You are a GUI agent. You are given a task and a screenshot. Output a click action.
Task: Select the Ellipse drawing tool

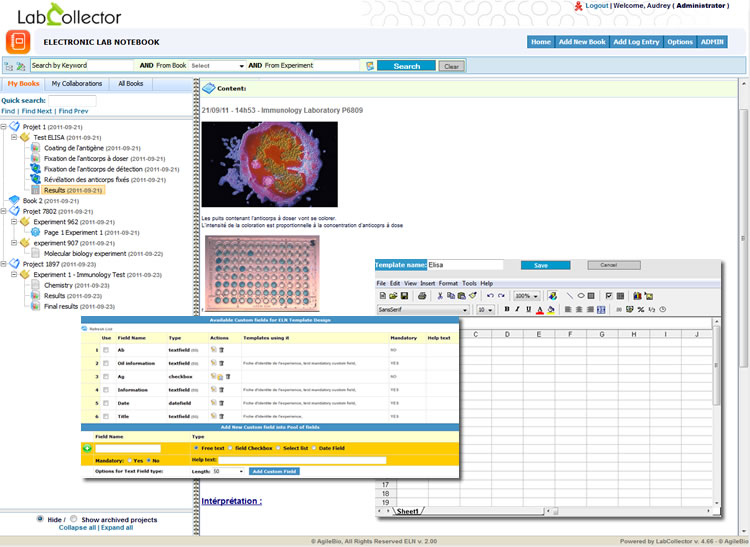[x=581, y=296]
